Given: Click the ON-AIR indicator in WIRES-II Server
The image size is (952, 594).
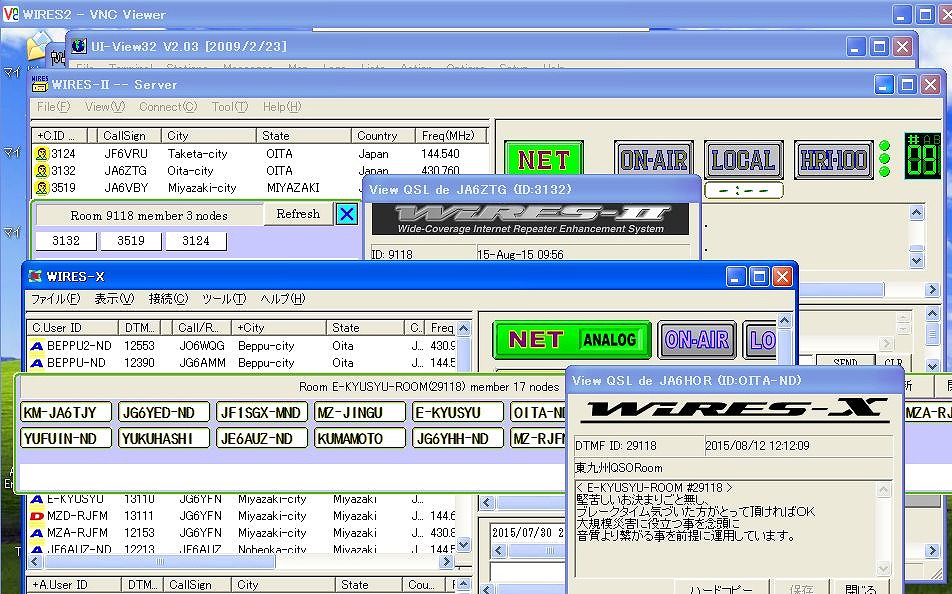Looking at the screenshot, I should pyautogui.click(x=654, y=160).
